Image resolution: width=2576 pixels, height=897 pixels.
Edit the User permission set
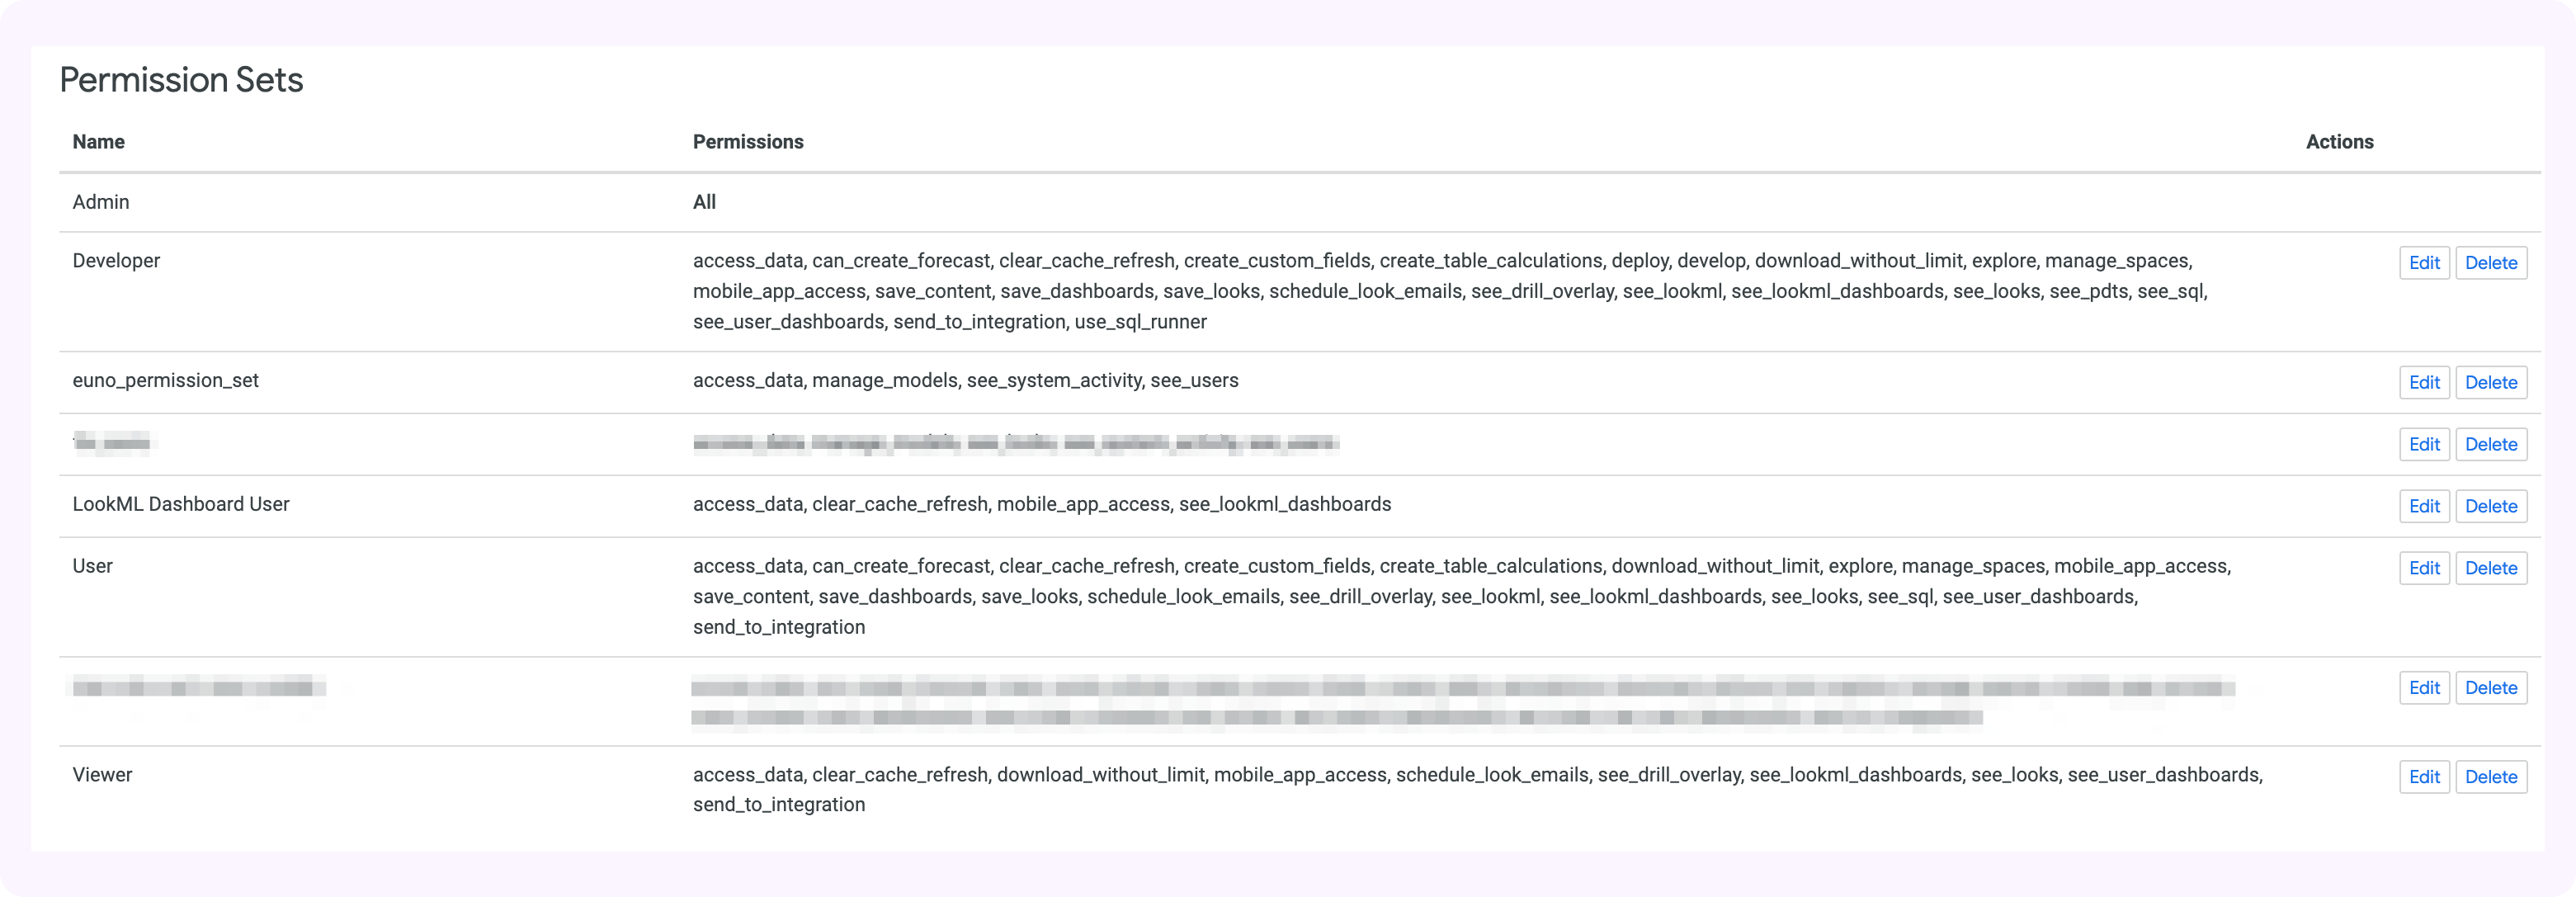pos(2423,569)
